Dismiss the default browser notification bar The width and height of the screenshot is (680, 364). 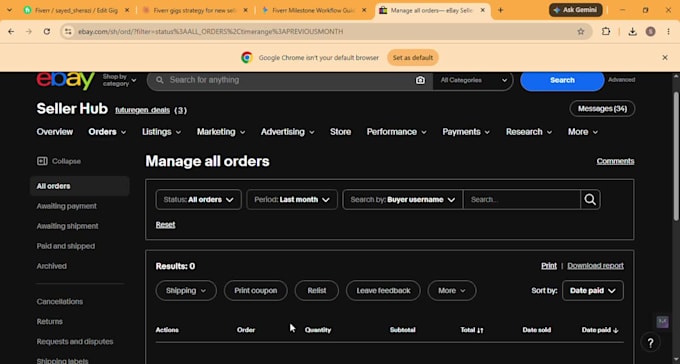665,57
